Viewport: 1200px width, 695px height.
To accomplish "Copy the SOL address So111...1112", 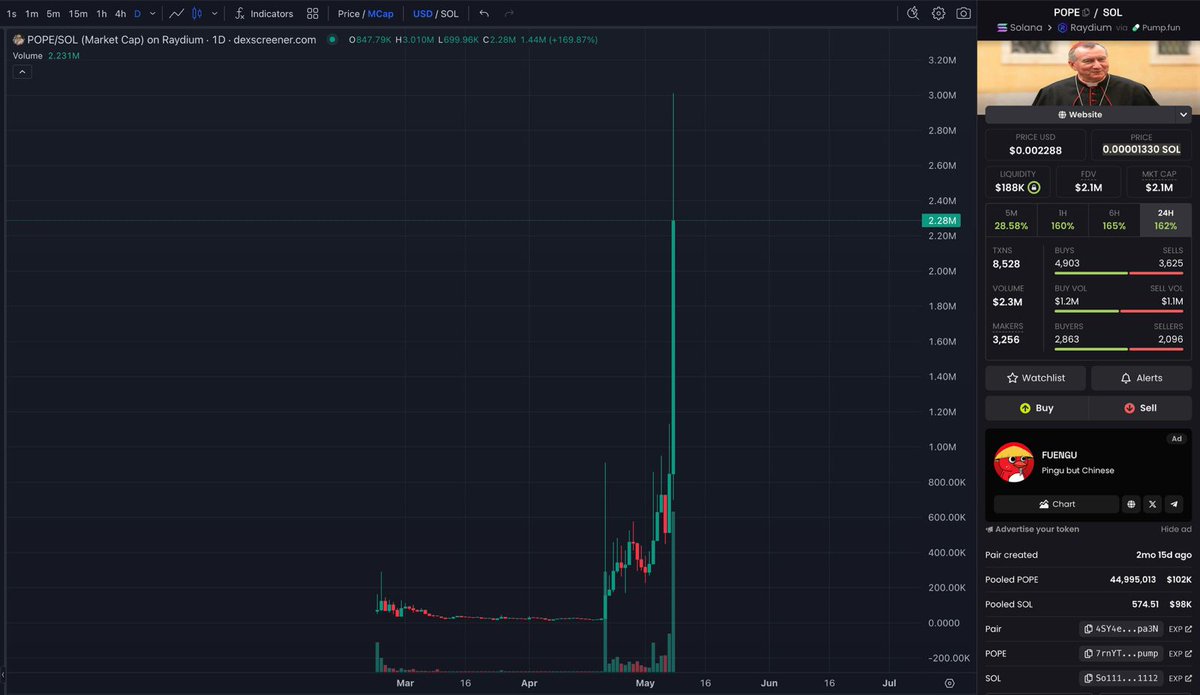I will [1122, 679].
